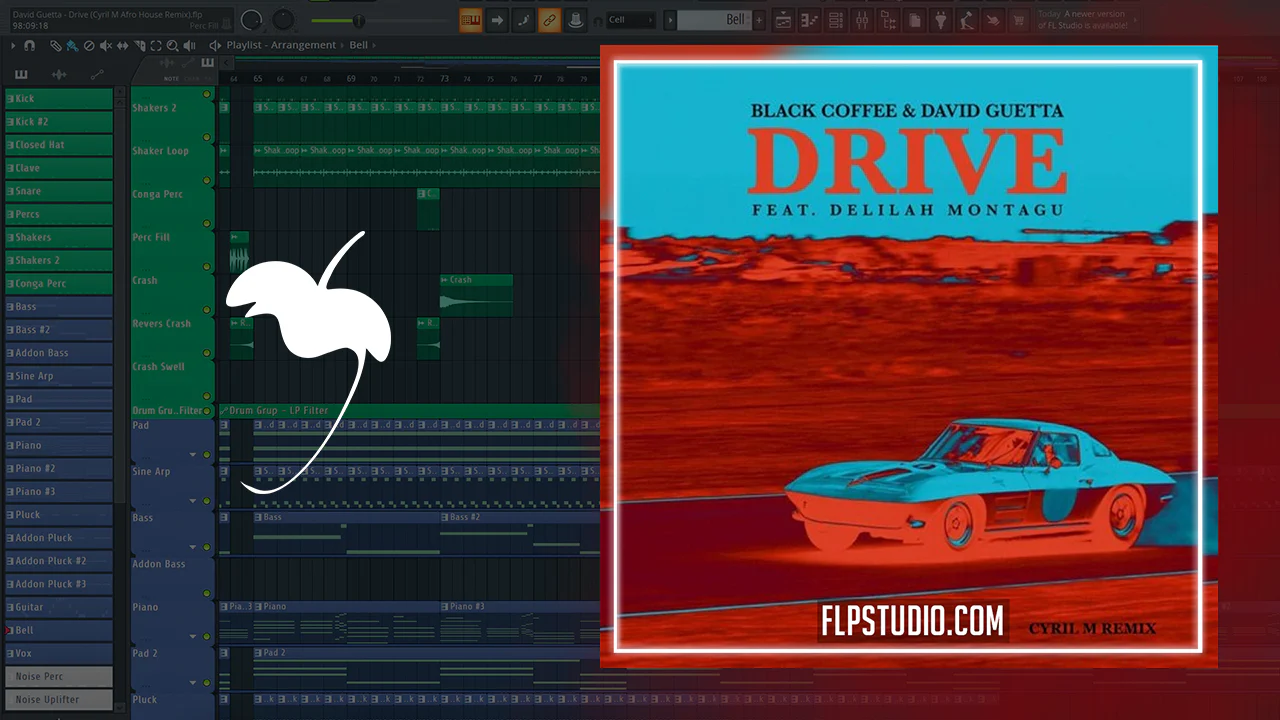This screenshot has width=1280, height=720.
Task: Open the Playlist - Arrangement breadcrumb menu
Action: coord(281,46)
